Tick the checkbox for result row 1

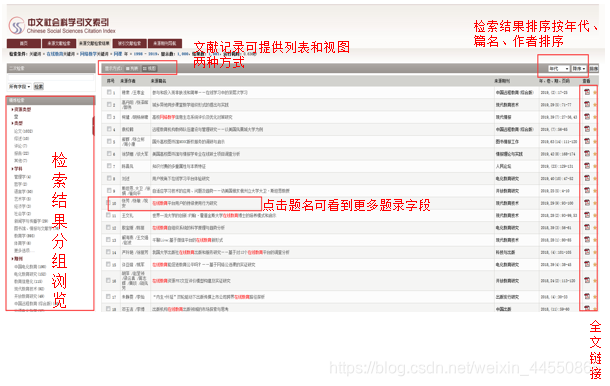pyautogui.click(x=109, y=92)
